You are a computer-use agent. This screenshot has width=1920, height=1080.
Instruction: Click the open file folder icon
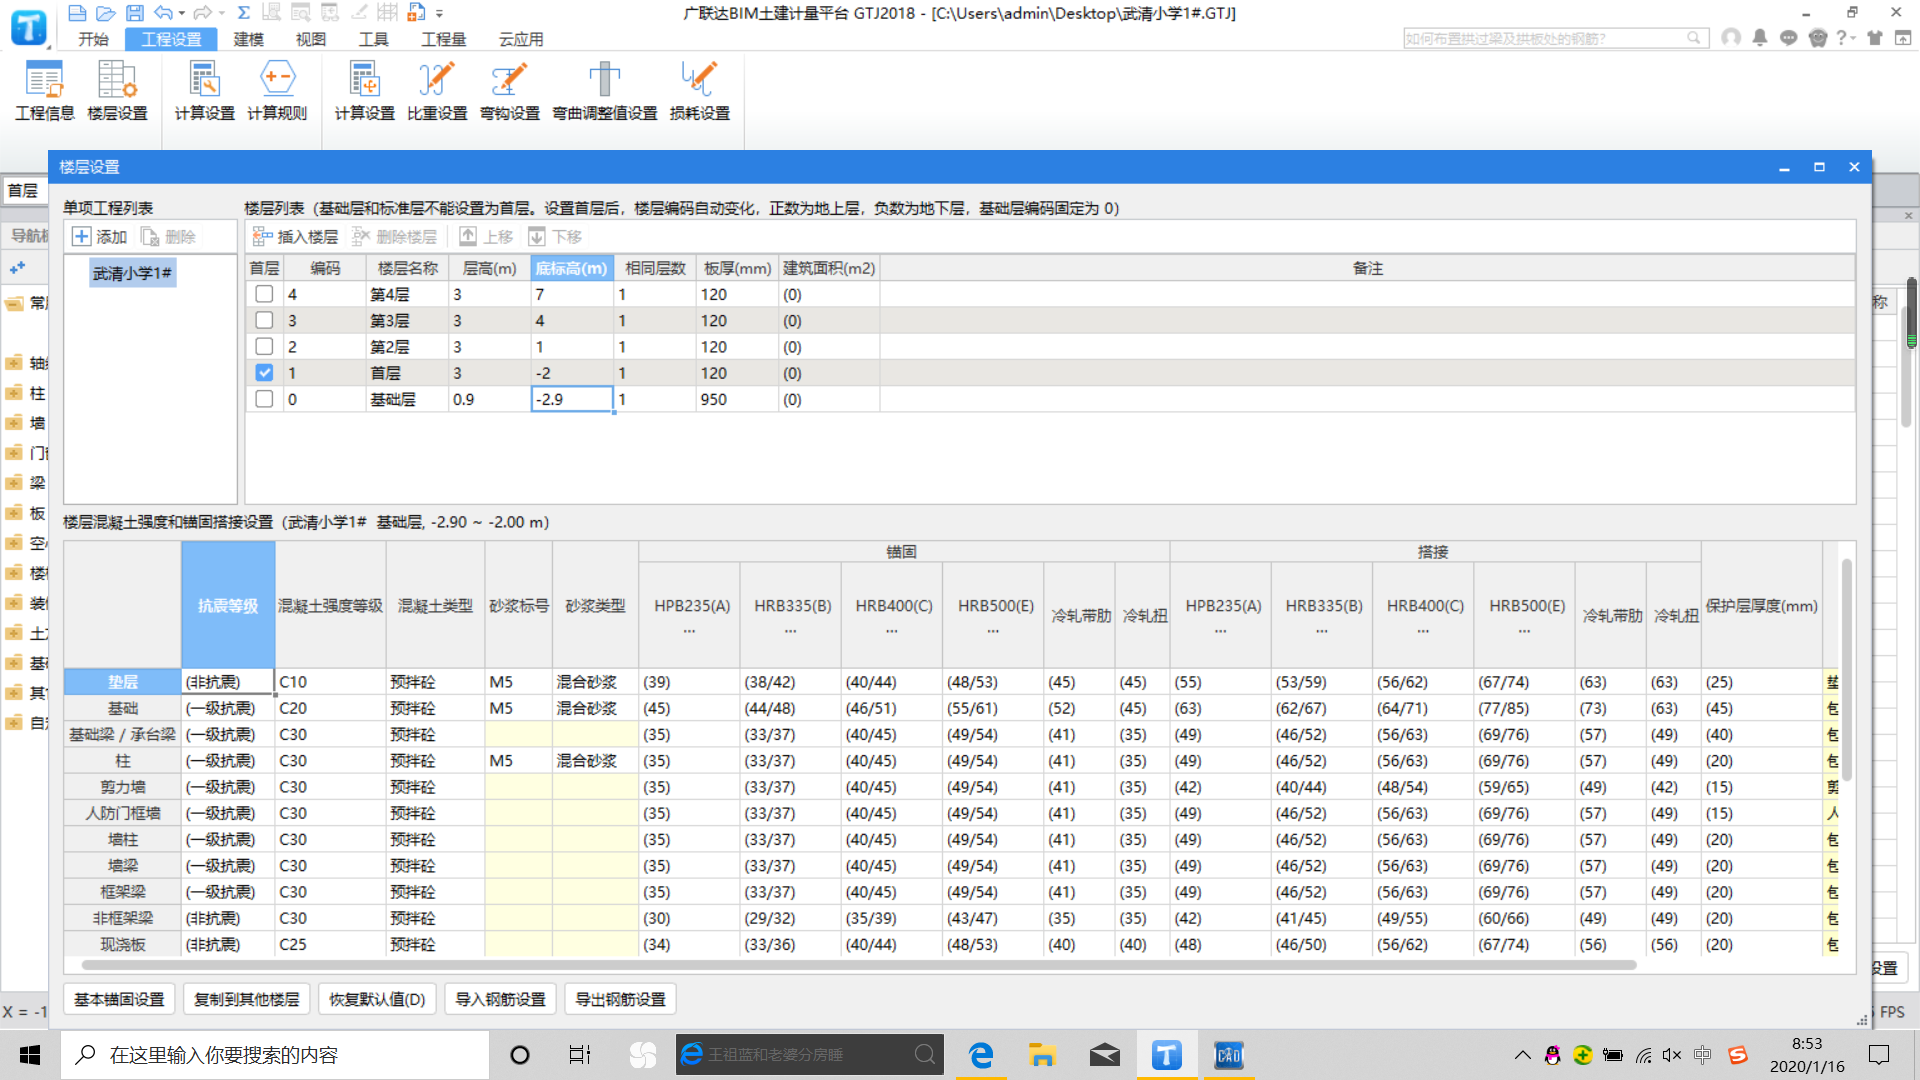[x=105, y=13]
